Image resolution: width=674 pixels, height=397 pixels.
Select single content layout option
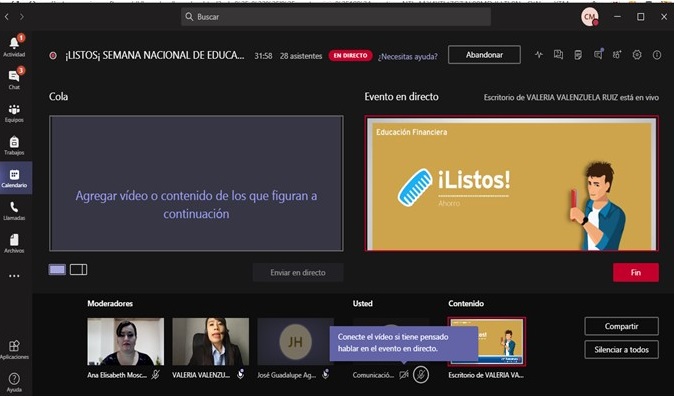click(x=57, y=270)
